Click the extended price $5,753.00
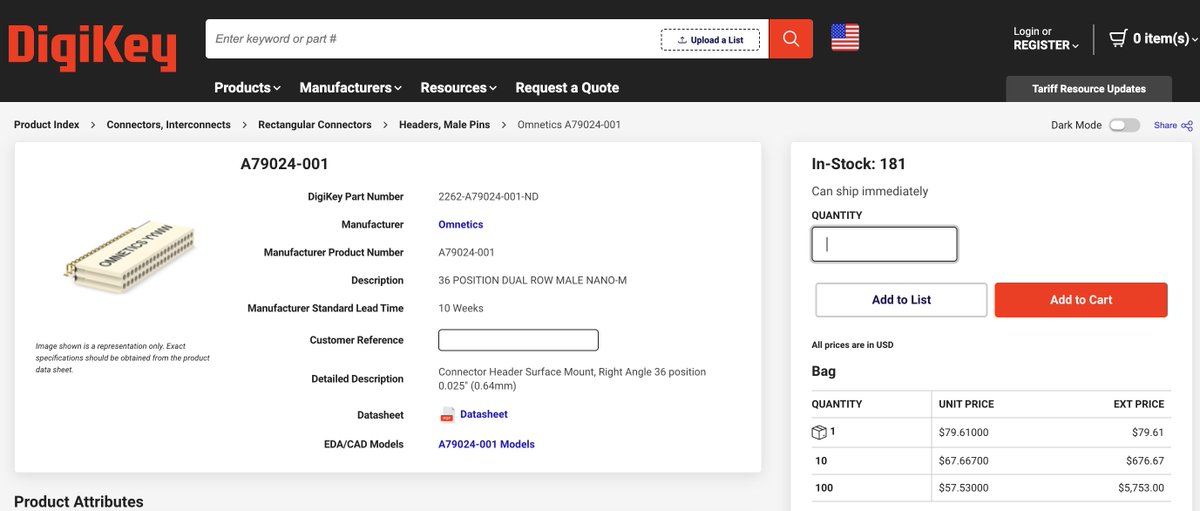1200x511 pixels. (x=1141, y=488)
